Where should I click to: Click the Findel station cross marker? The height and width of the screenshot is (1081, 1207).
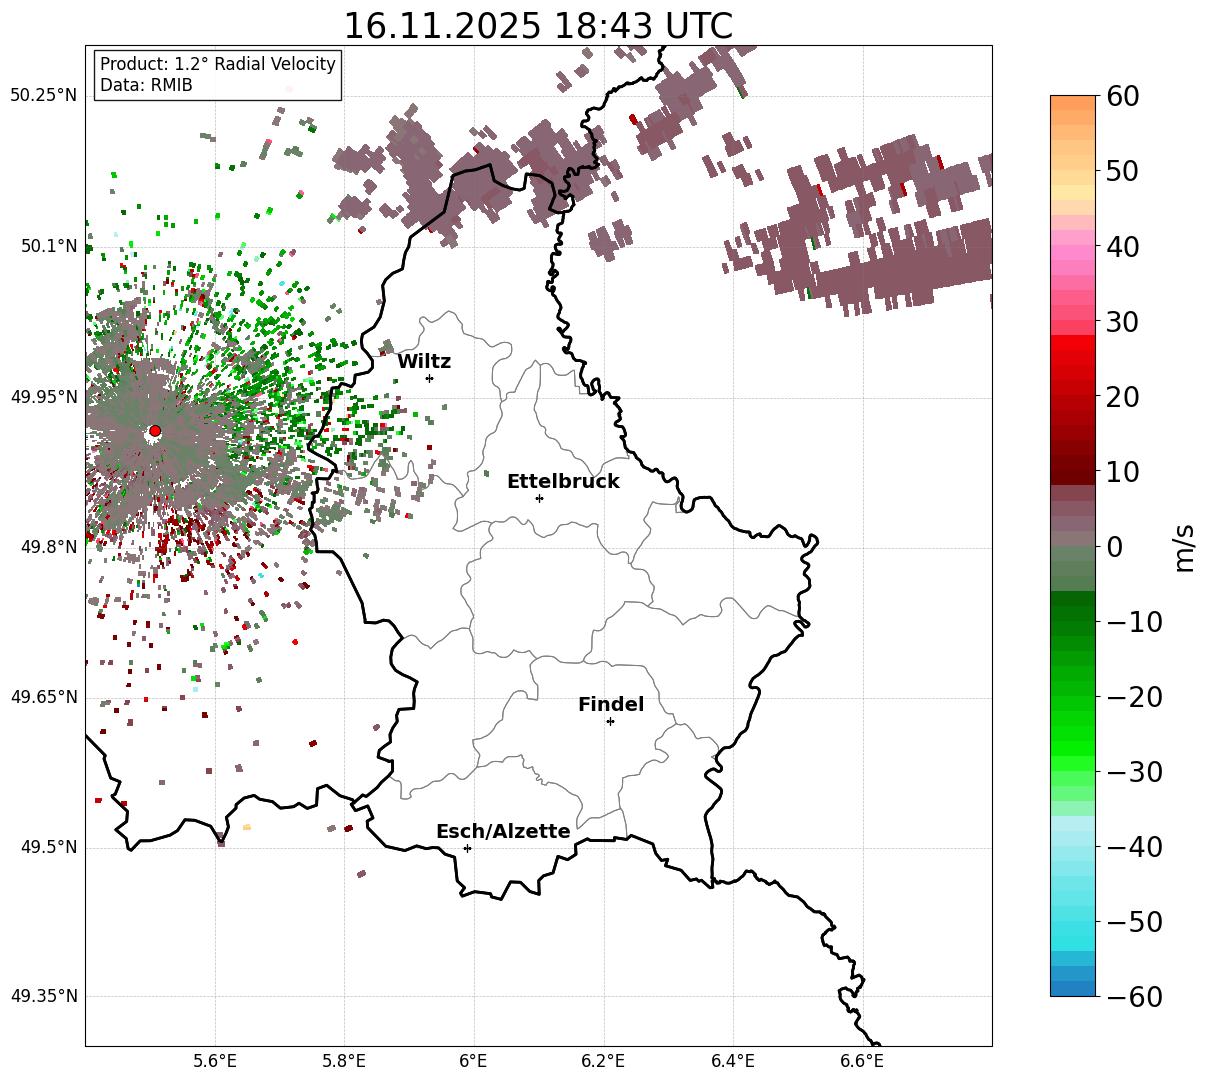click(x=610, y=721)
